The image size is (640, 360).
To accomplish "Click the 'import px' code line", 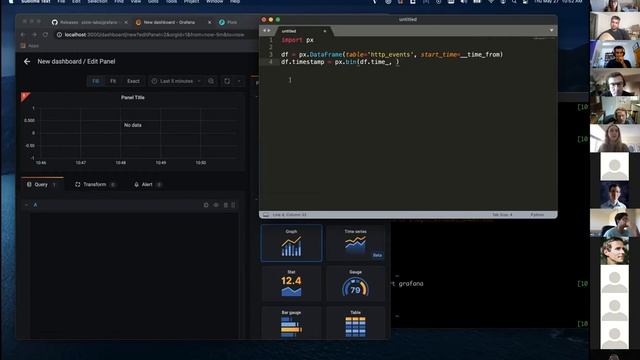I will pos(298,40).
